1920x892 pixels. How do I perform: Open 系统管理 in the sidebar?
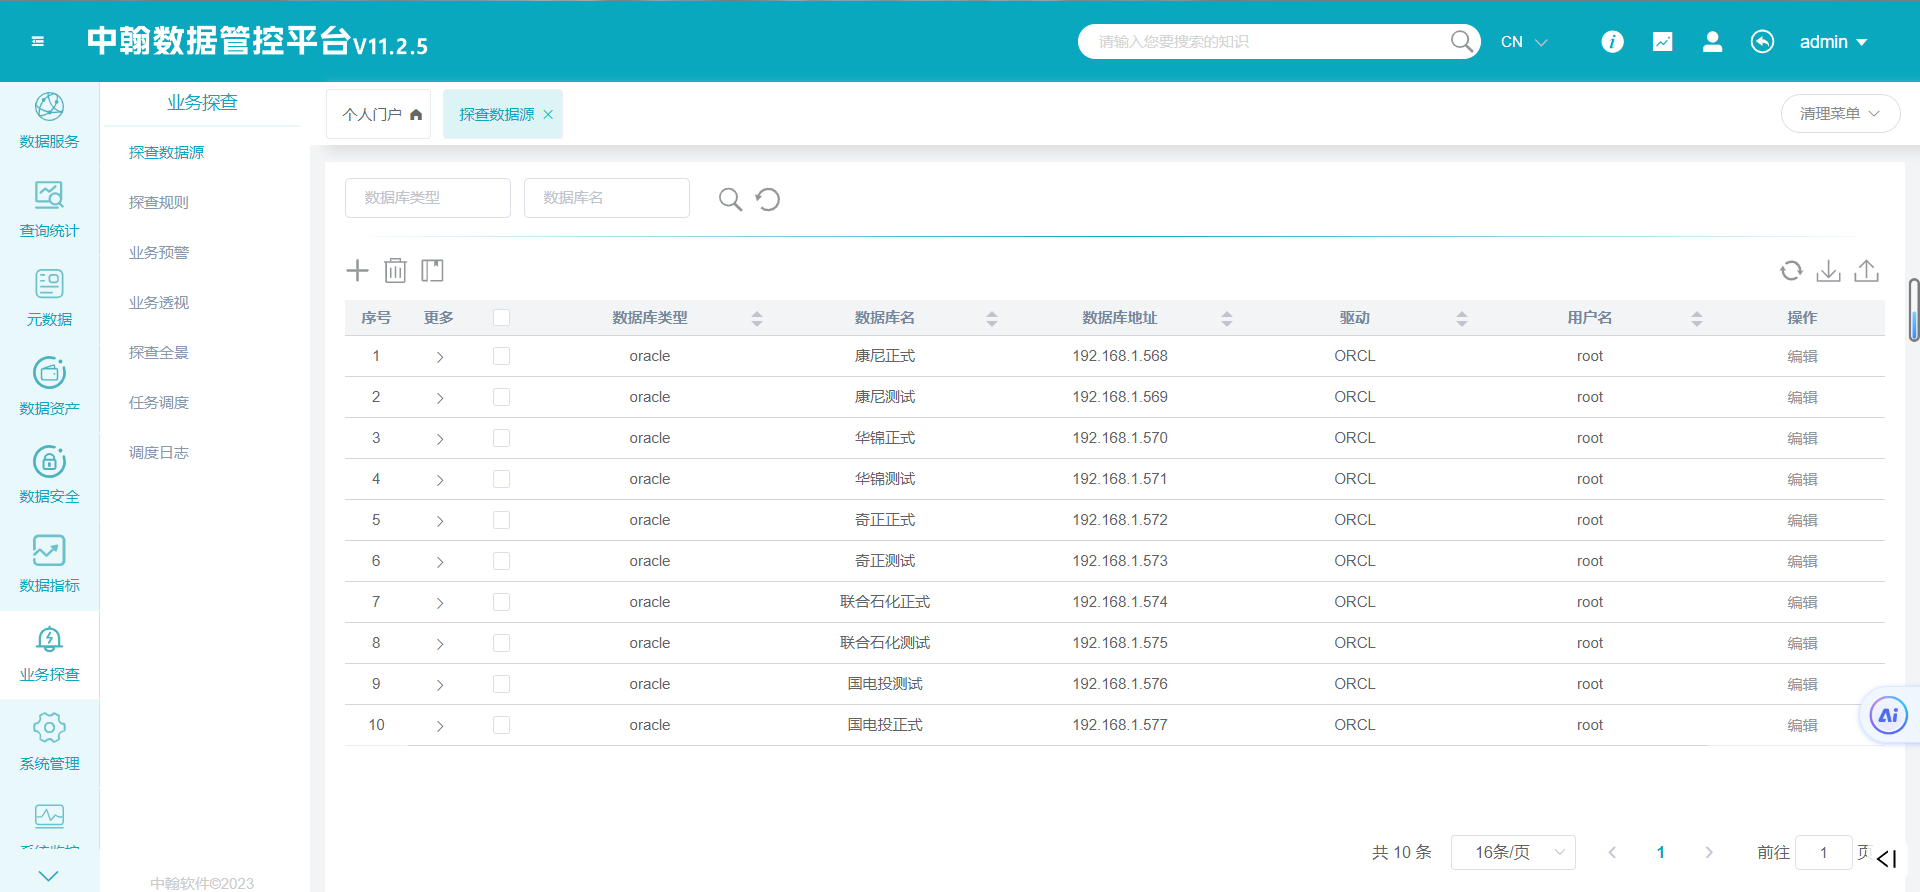click(x=49, y=743)
